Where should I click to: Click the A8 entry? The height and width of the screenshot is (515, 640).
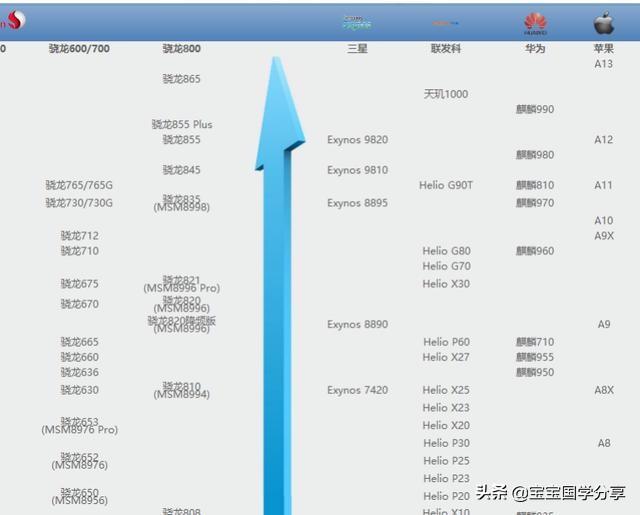(604, 443)
